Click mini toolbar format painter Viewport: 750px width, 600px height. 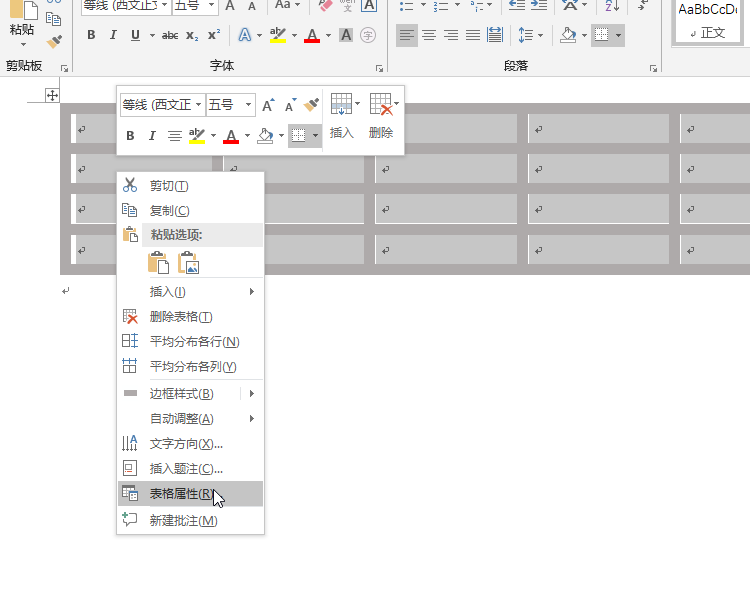(x=311, y=105)
